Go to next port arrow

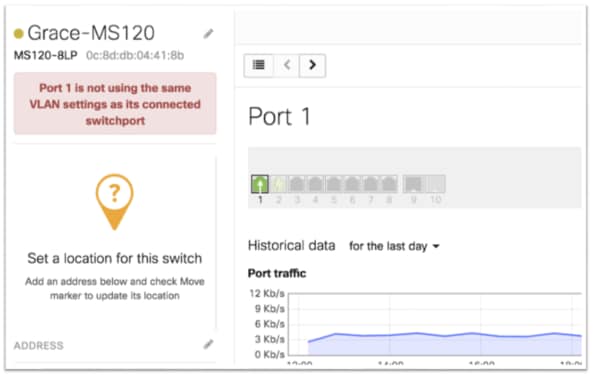312,65
